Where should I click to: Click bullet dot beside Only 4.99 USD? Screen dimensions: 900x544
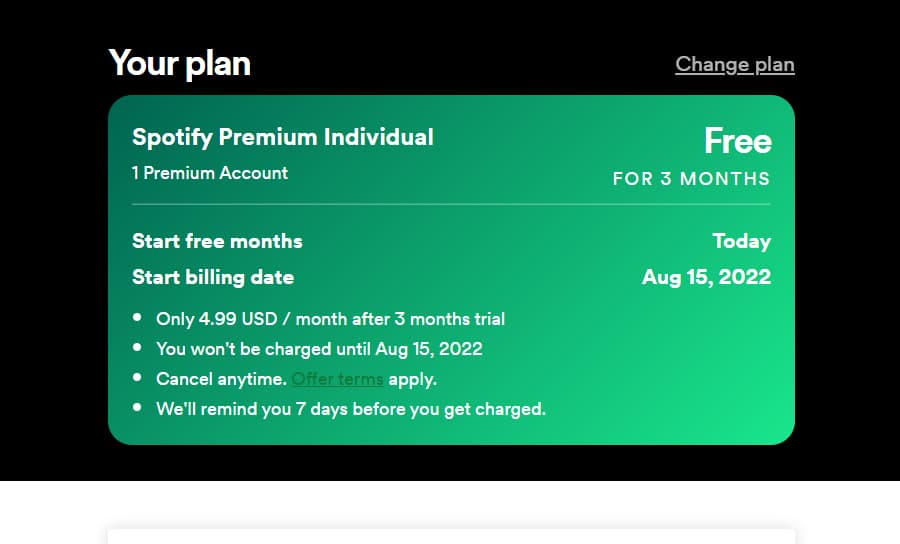[137, 317]
